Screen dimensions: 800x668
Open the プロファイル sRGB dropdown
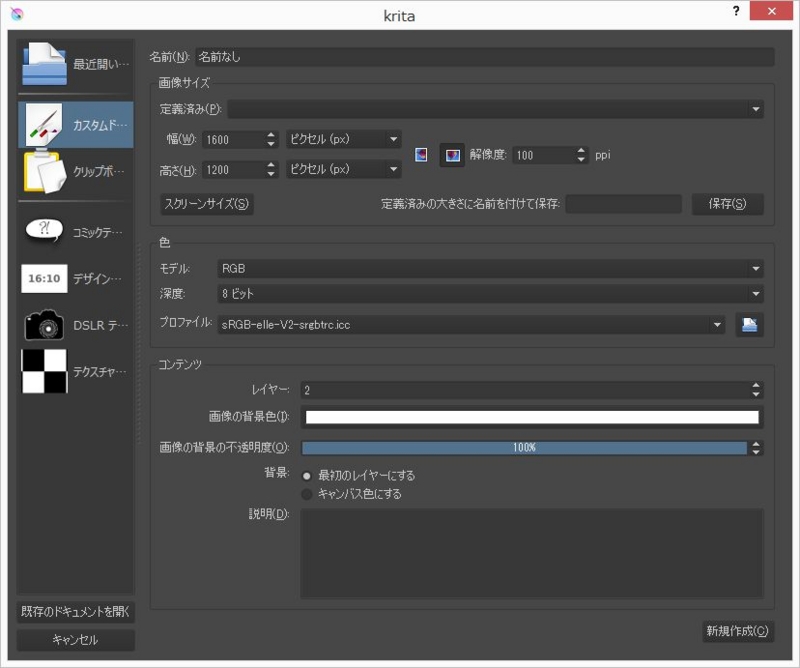click(x=471, y=325)
